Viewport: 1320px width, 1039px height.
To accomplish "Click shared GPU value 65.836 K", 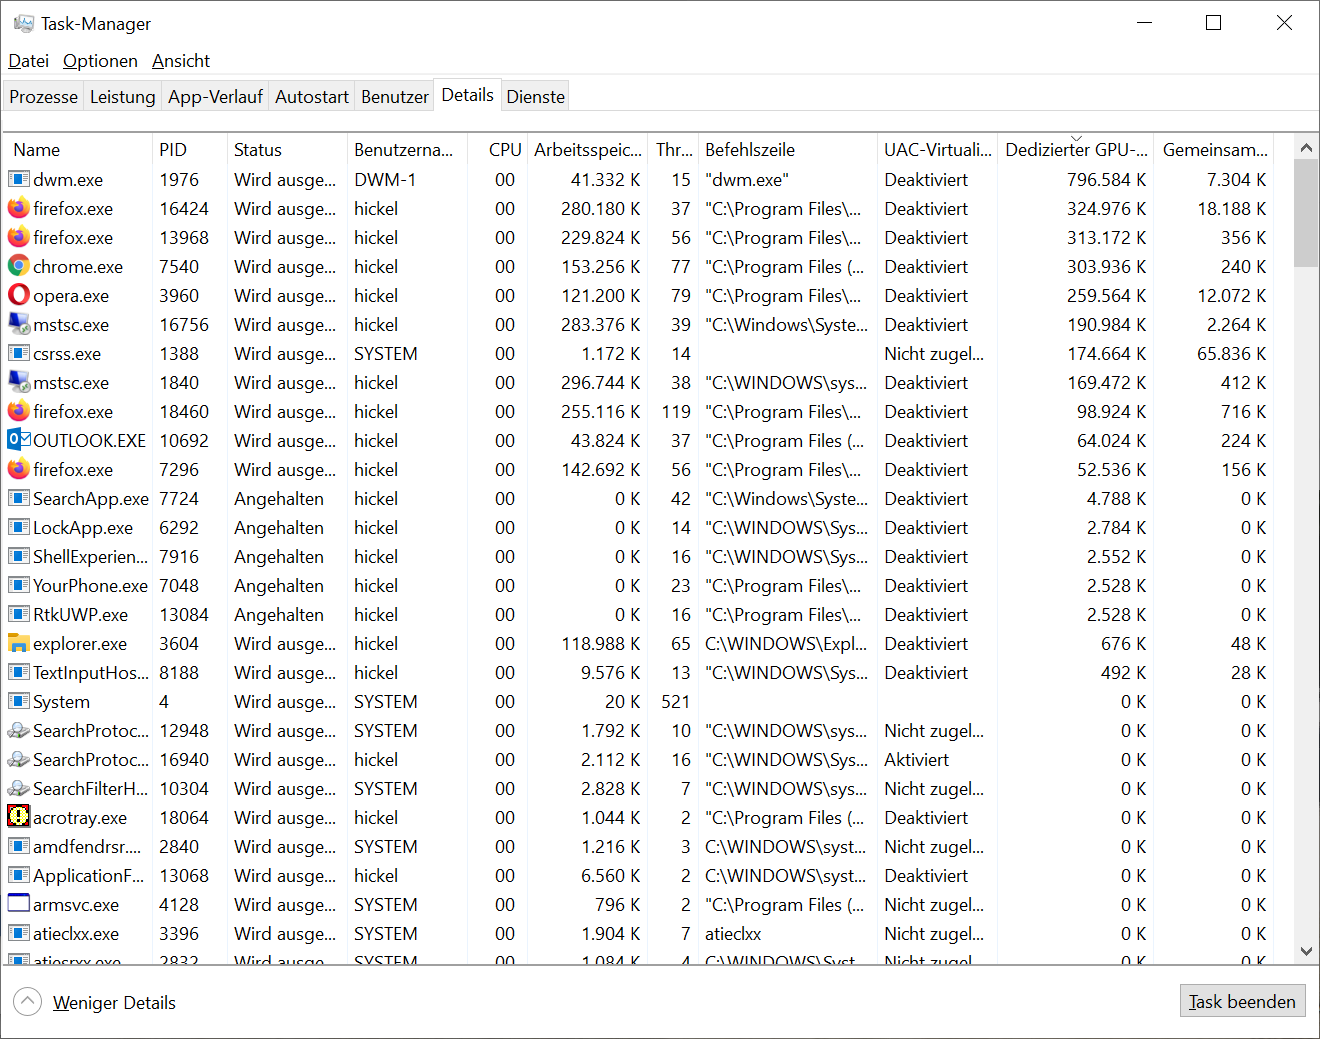I will [1231, 354].
